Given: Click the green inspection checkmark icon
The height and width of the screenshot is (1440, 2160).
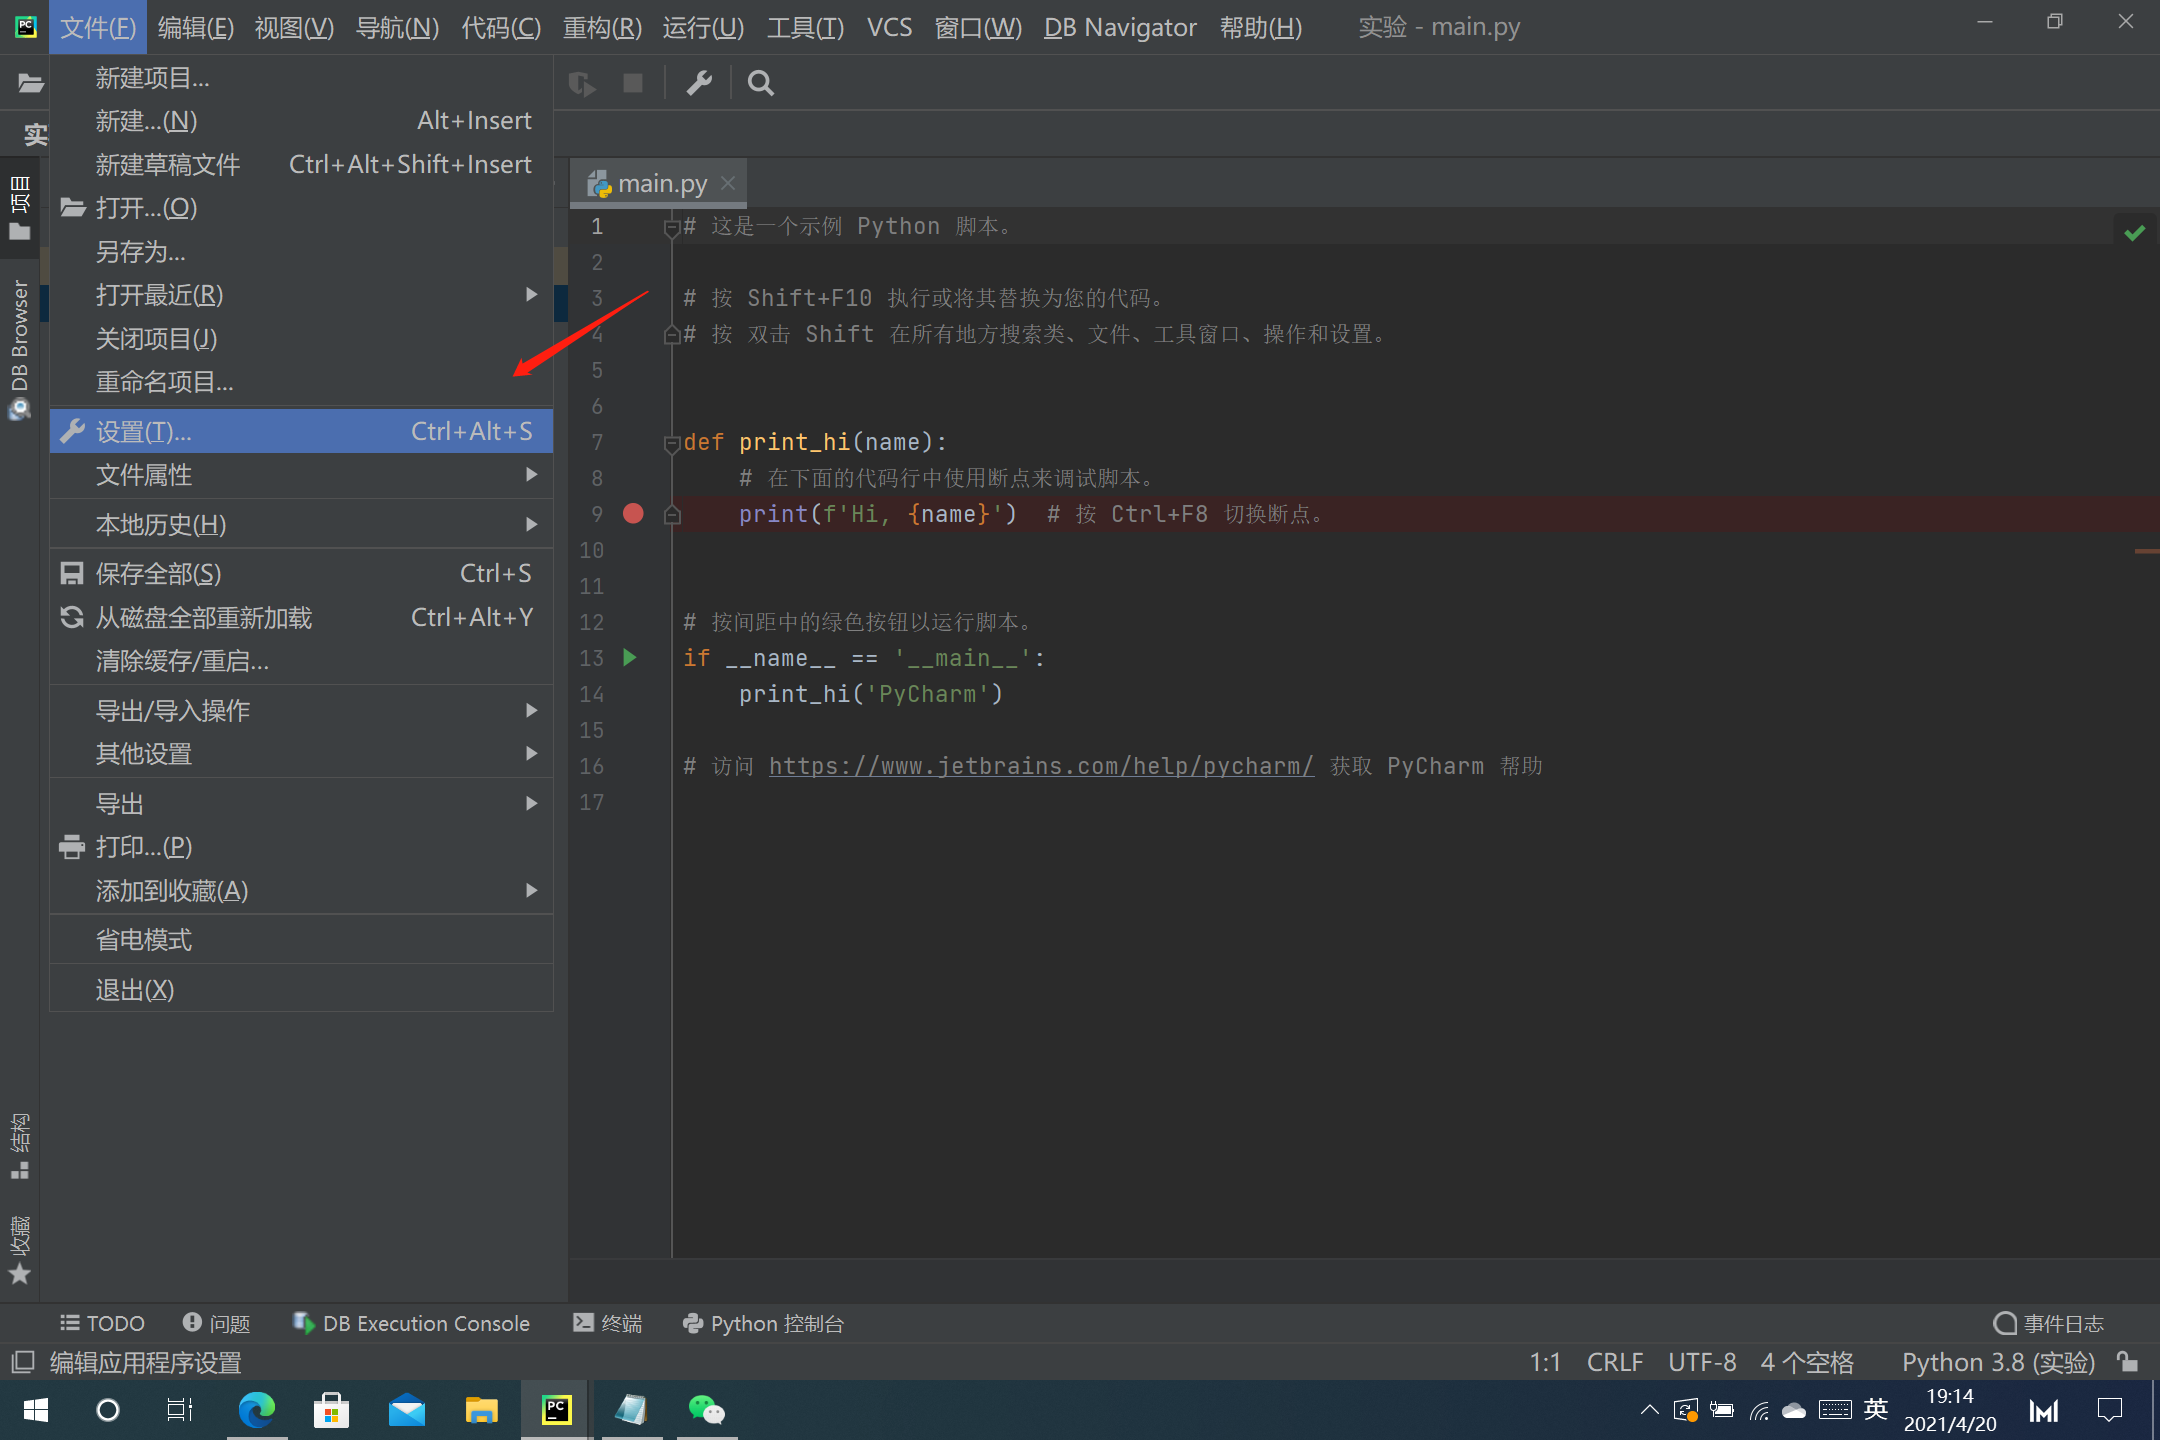Looking at the screenshot, I should click(2134, 232).
